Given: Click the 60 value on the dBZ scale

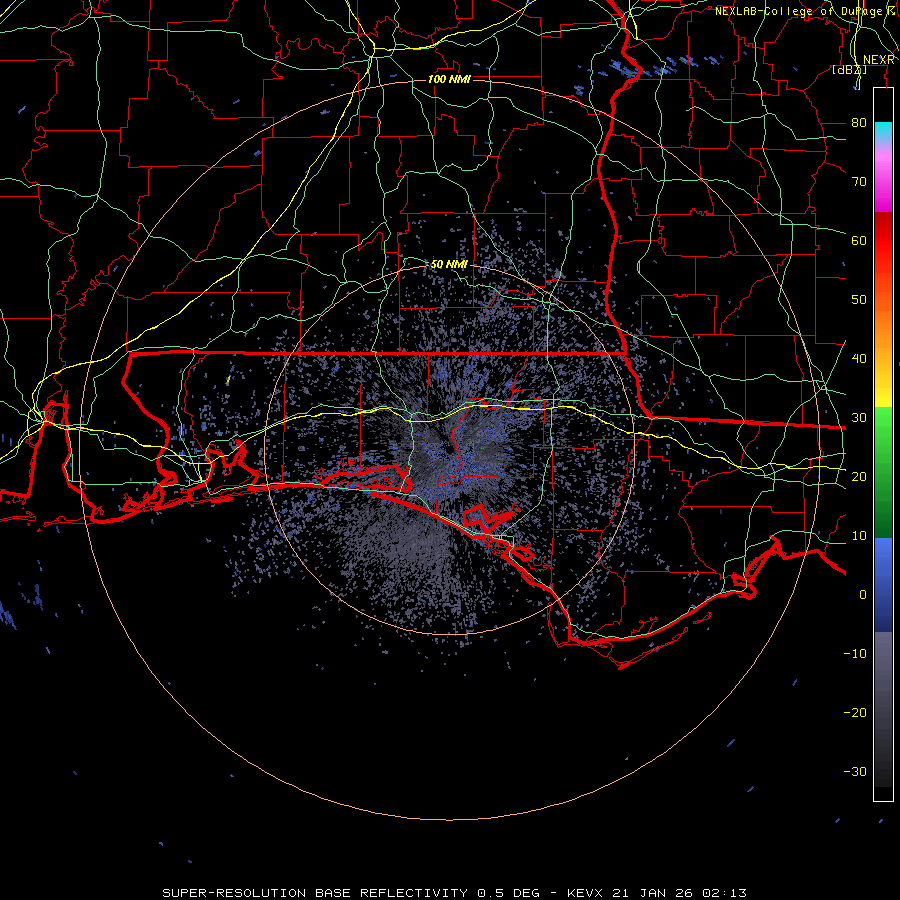Looking at the screenshot, I should click(859, 240).
